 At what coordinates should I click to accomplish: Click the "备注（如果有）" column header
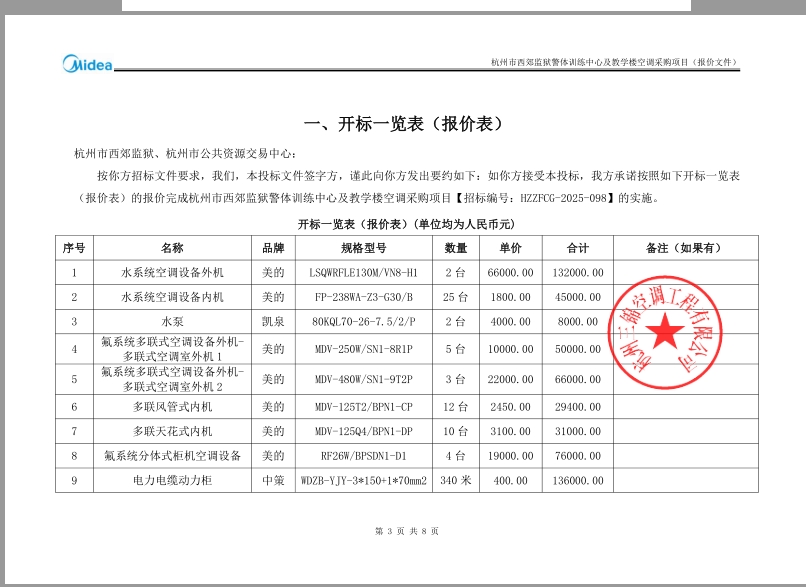pos(685,248)
